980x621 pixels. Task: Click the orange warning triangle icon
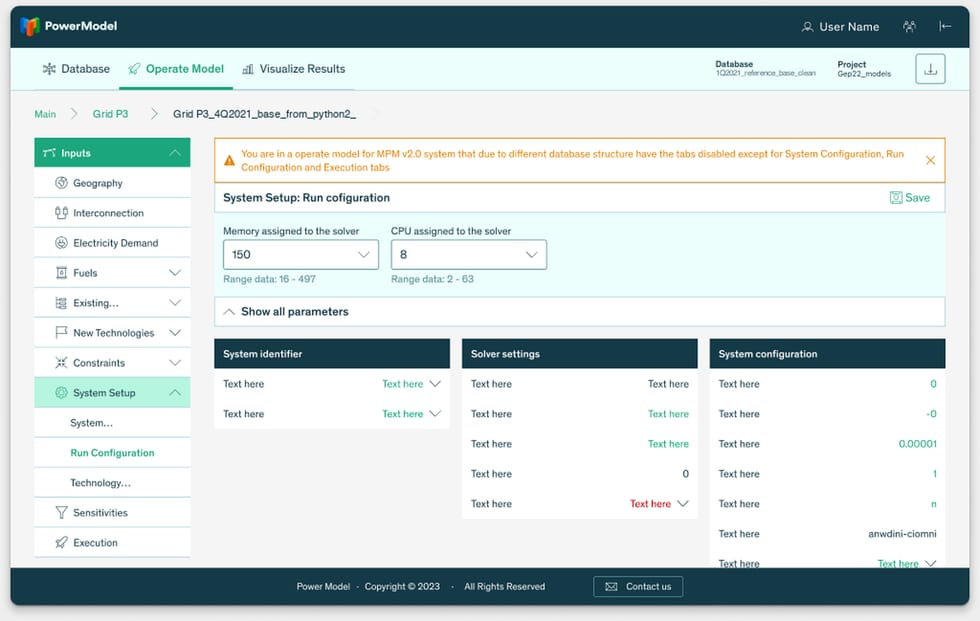click(229, 161)
